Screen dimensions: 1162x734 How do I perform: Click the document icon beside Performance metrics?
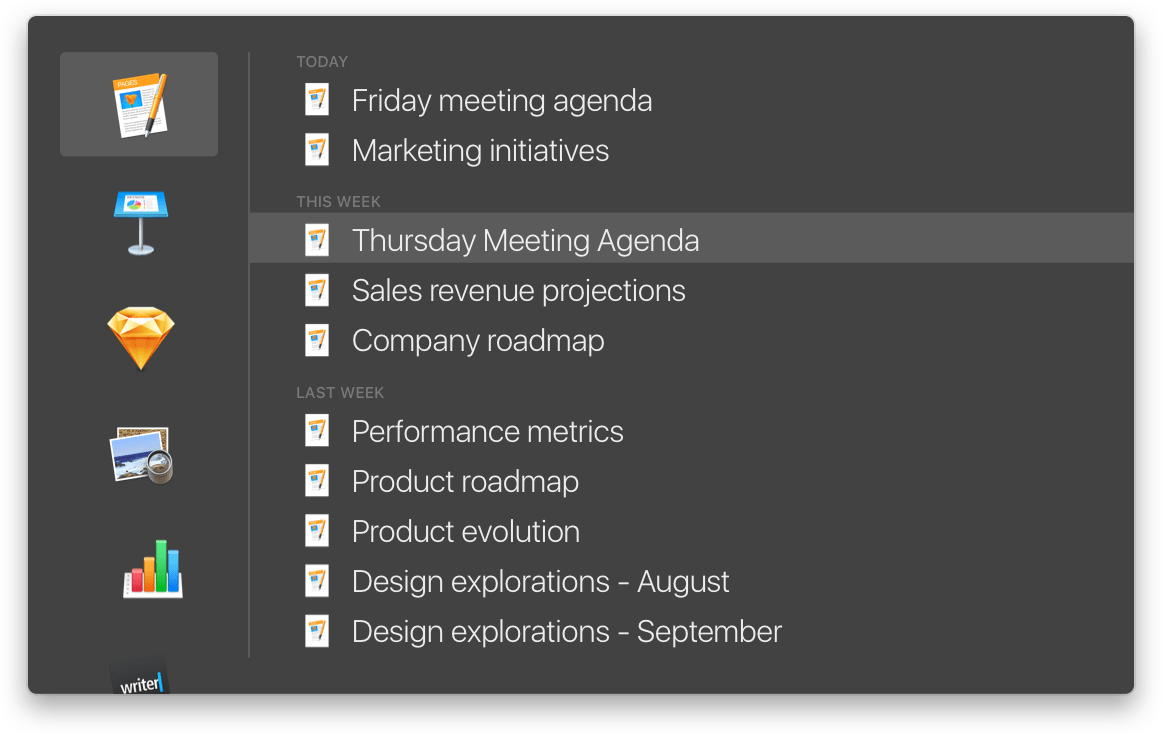[x=317, y=430]
